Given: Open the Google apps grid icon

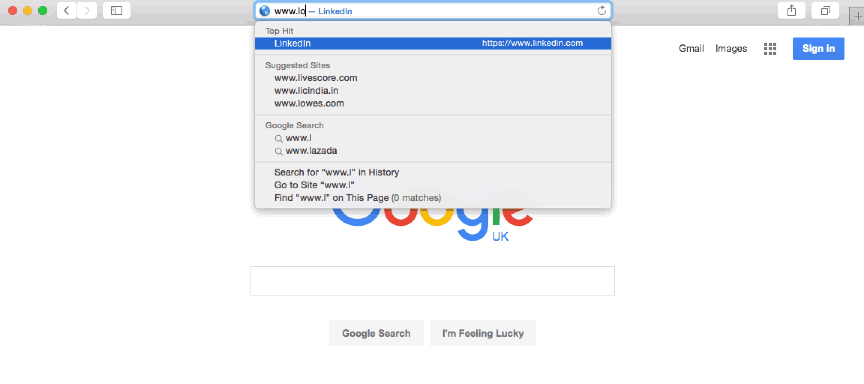Looking at the screenshot, I should pyautogui.click(x=770, y=48).
